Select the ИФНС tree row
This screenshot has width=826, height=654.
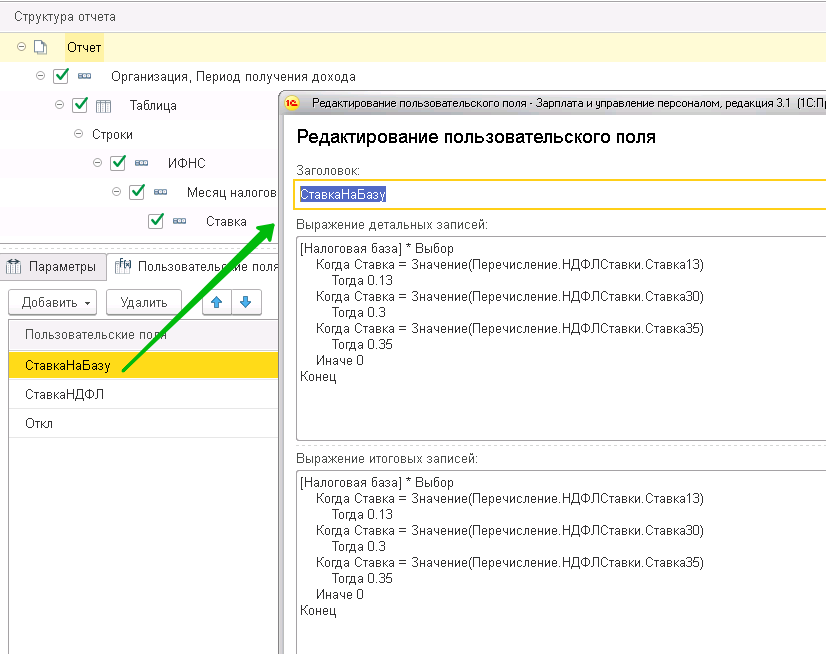click(139, 163)
